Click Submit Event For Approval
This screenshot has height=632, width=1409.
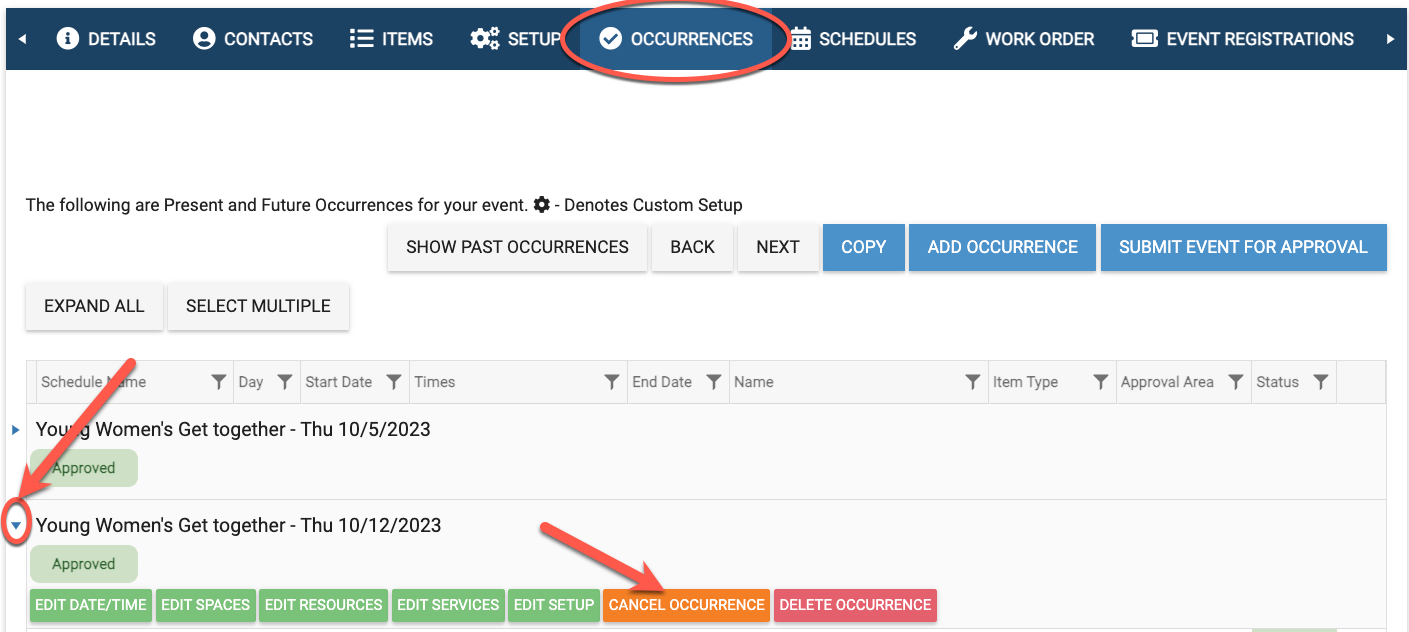click(x=1243, y=247)
